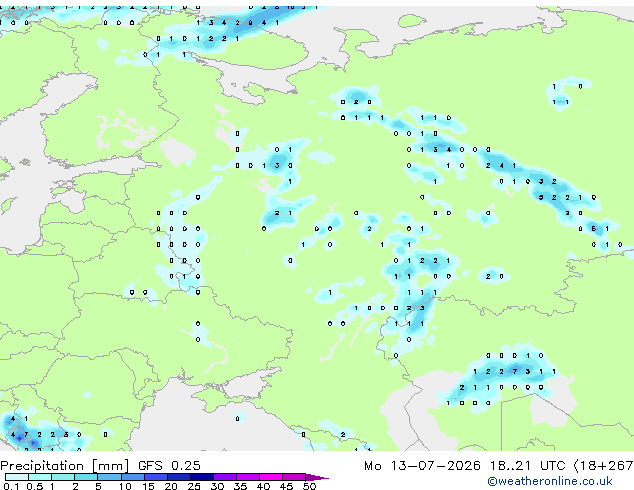The image size is (634, 490).
Task: Click the "0.5" legend scale label
Action: [35, 486]
